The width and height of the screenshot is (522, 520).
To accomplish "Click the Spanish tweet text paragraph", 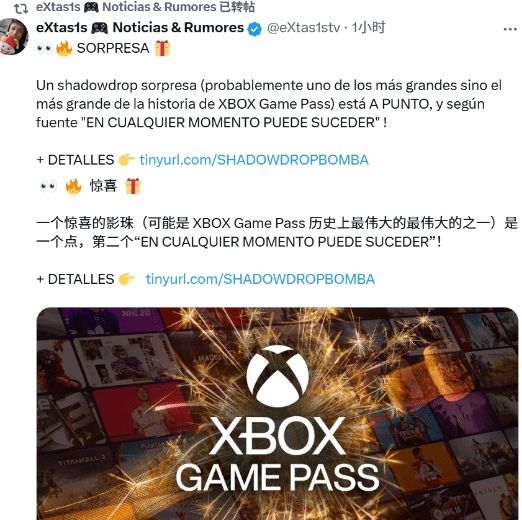I will pos(269,104).
